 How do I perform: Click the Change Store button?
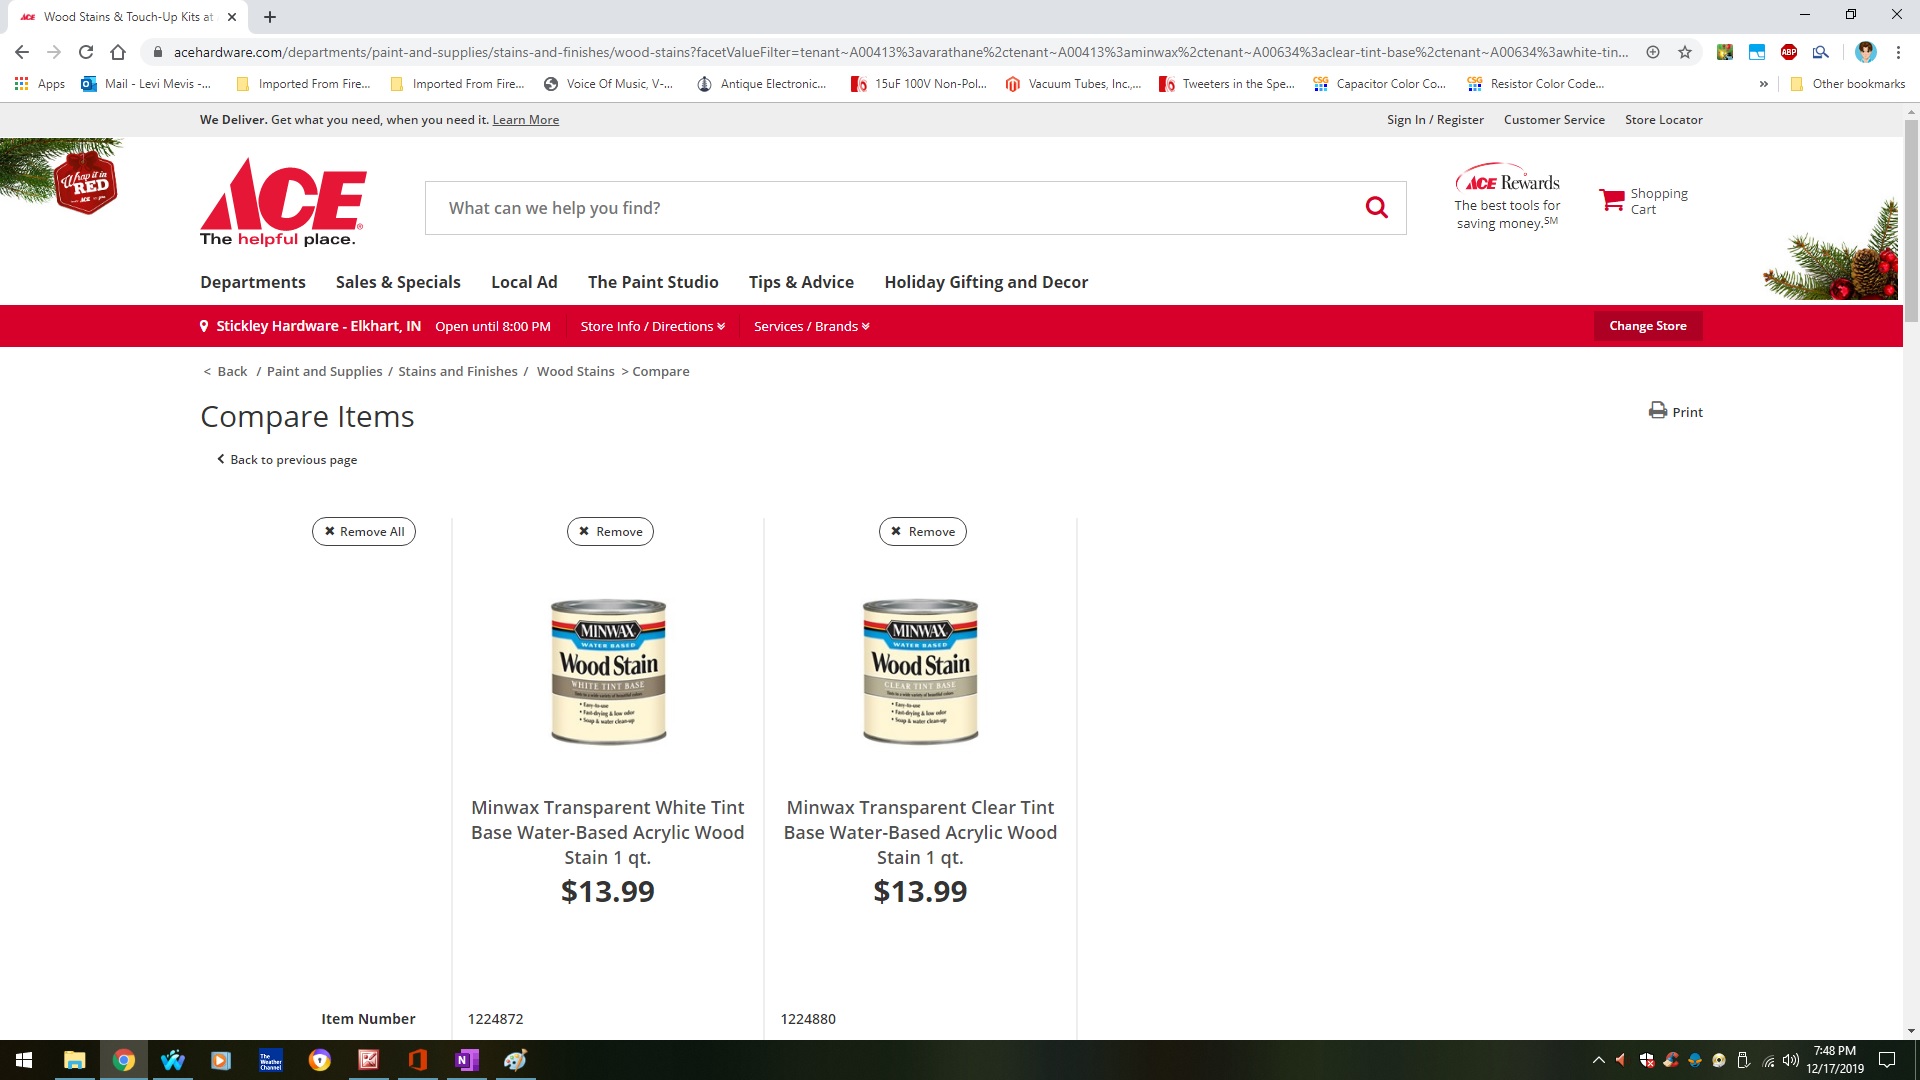tap(1648, 326)
